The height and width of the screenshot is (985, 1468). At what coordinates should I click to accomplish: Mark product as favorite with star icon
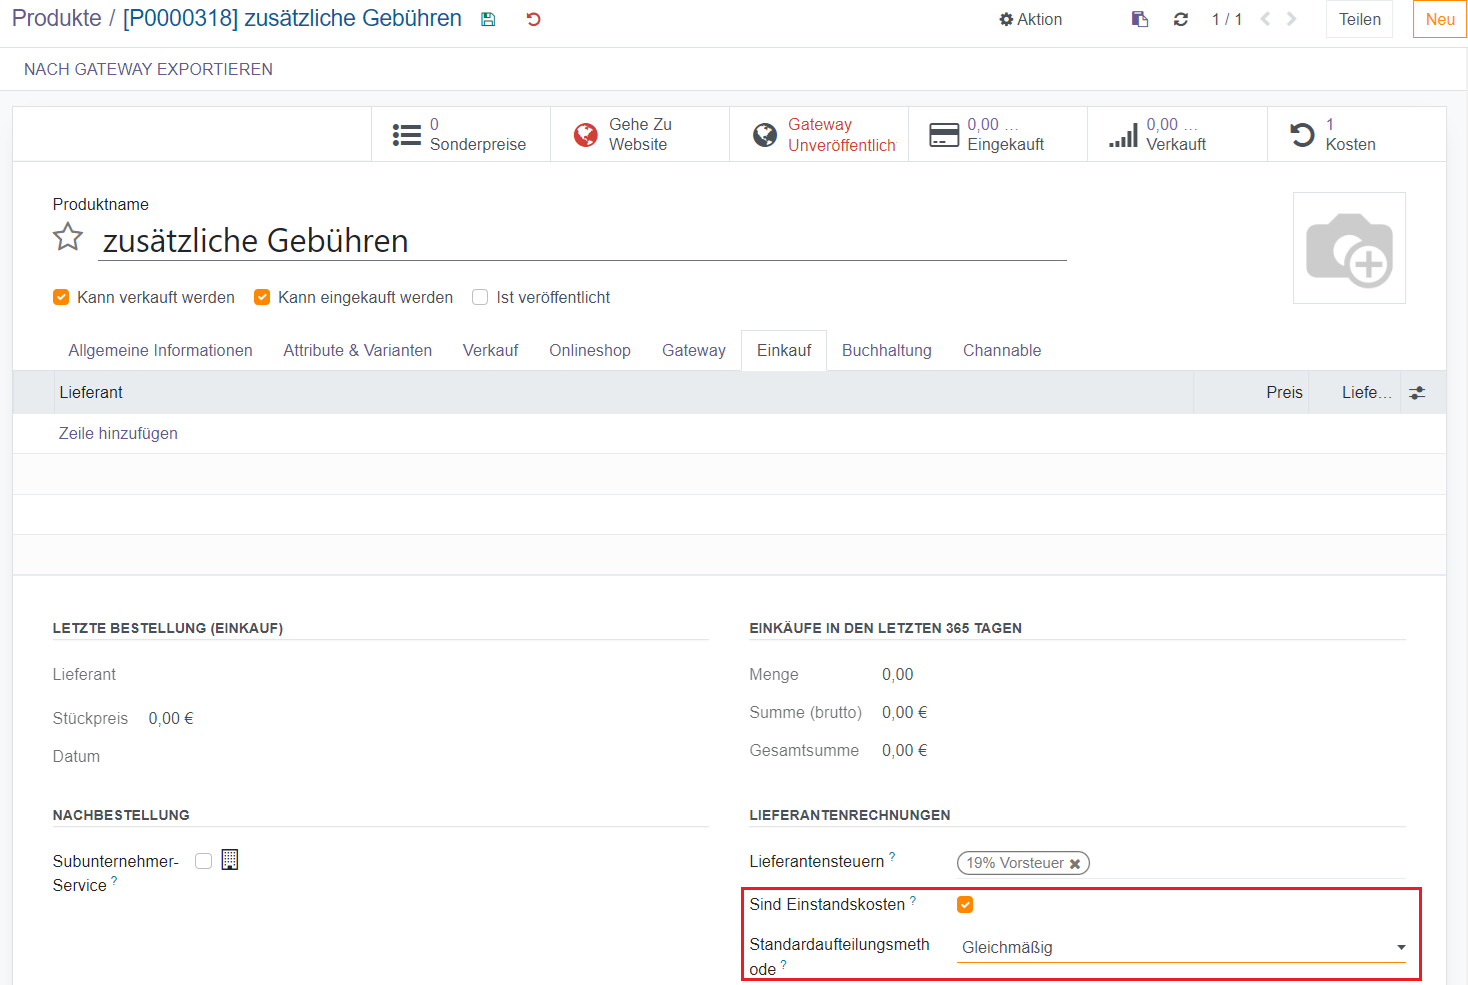(x=68, y=238)
